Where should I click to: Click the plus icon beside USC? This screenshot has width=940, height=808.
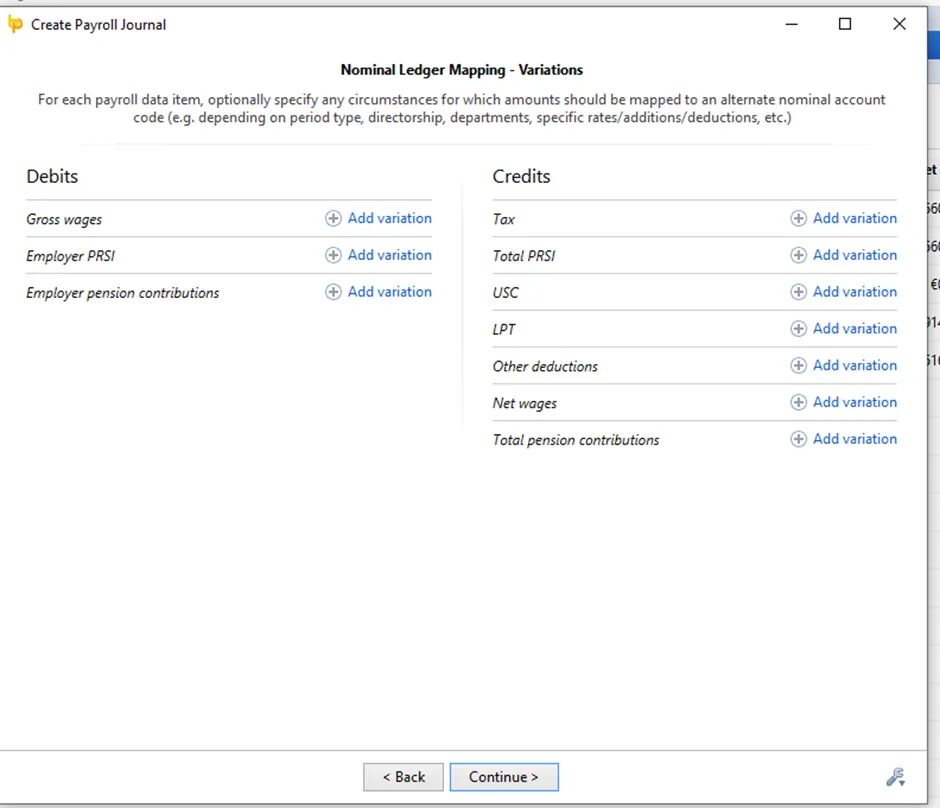(799, 292)
